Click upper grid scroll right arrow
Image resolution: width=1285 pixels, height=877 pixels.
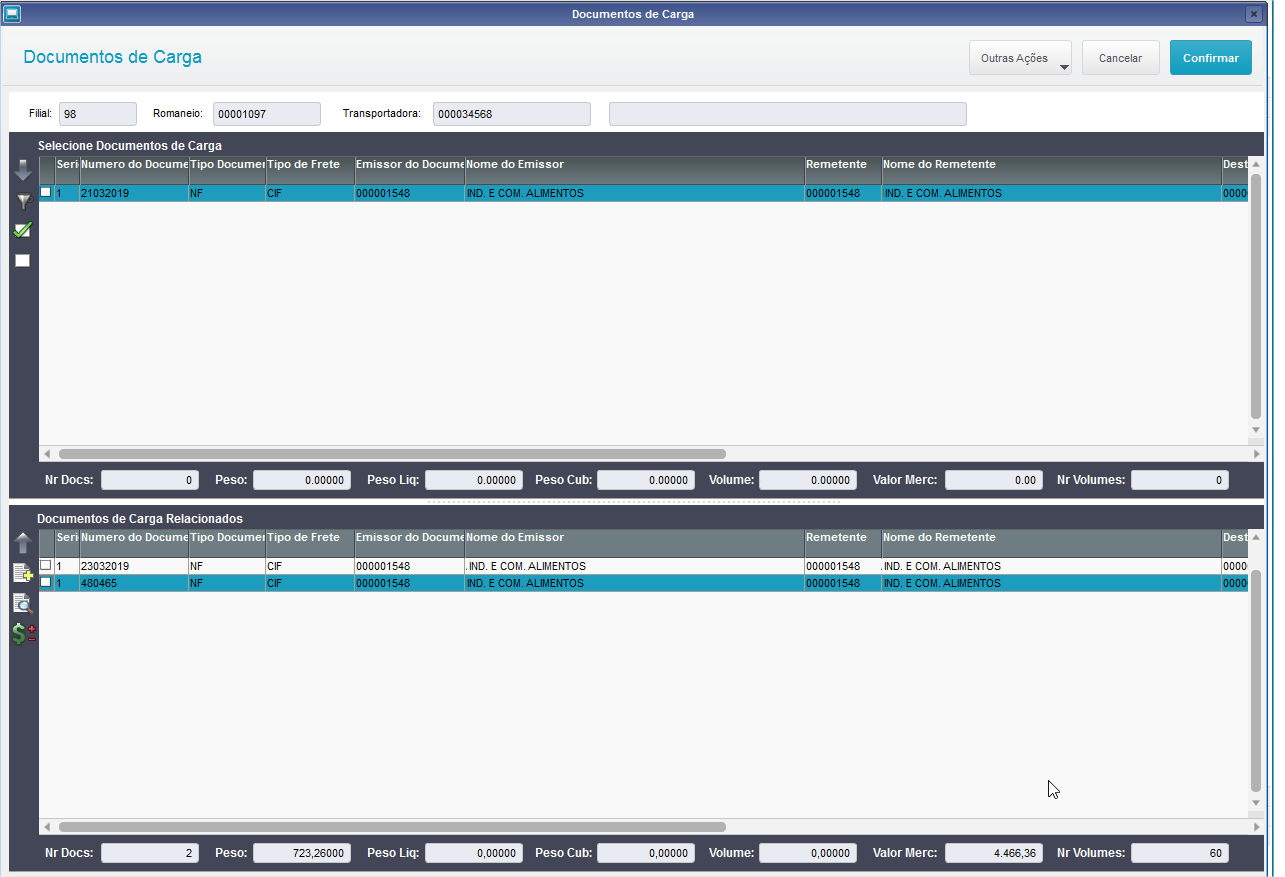(x=1257, y=454)
